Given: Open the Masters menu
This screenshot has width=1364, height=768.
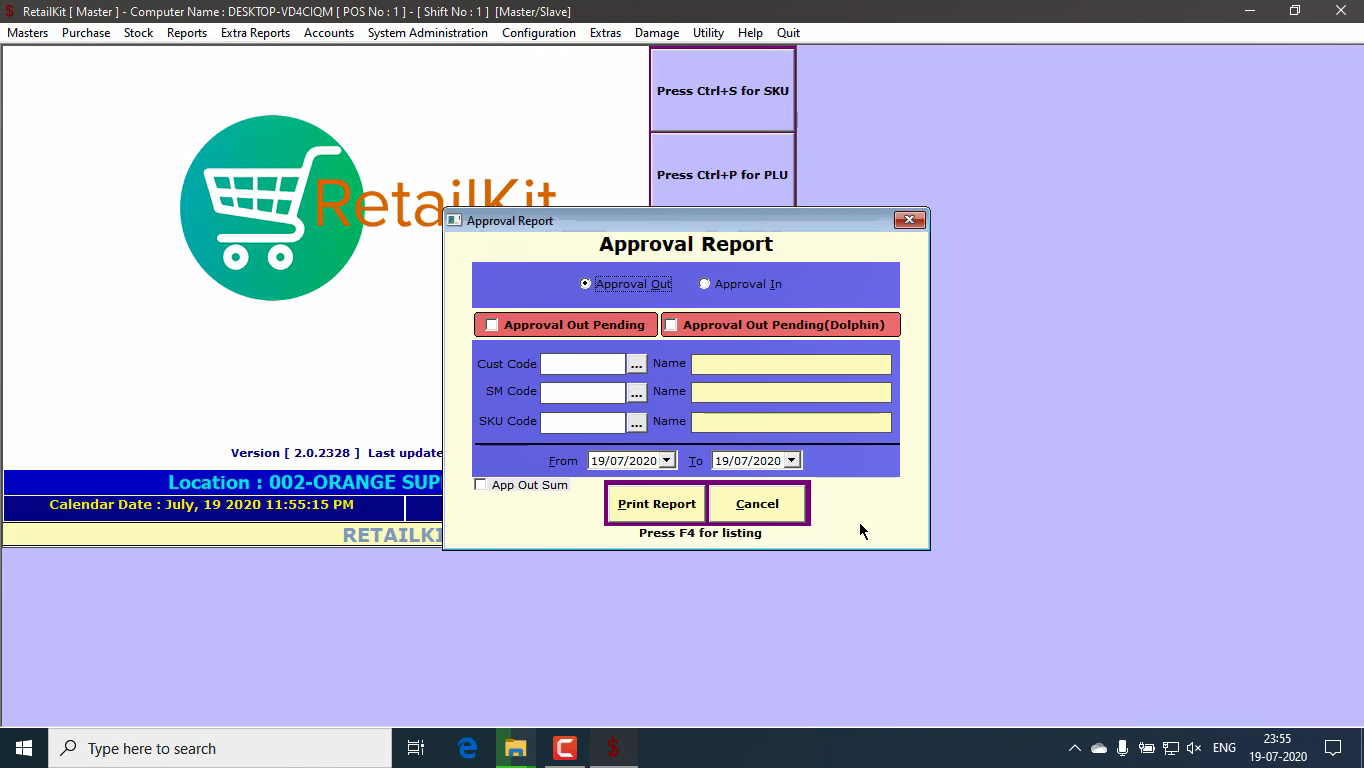Looking at the screenshot, I should (27, 33).
